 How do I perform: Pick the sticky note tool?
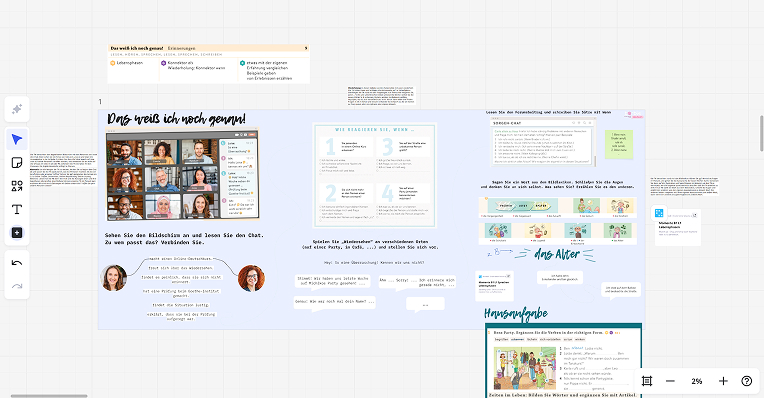pos(17,163)
